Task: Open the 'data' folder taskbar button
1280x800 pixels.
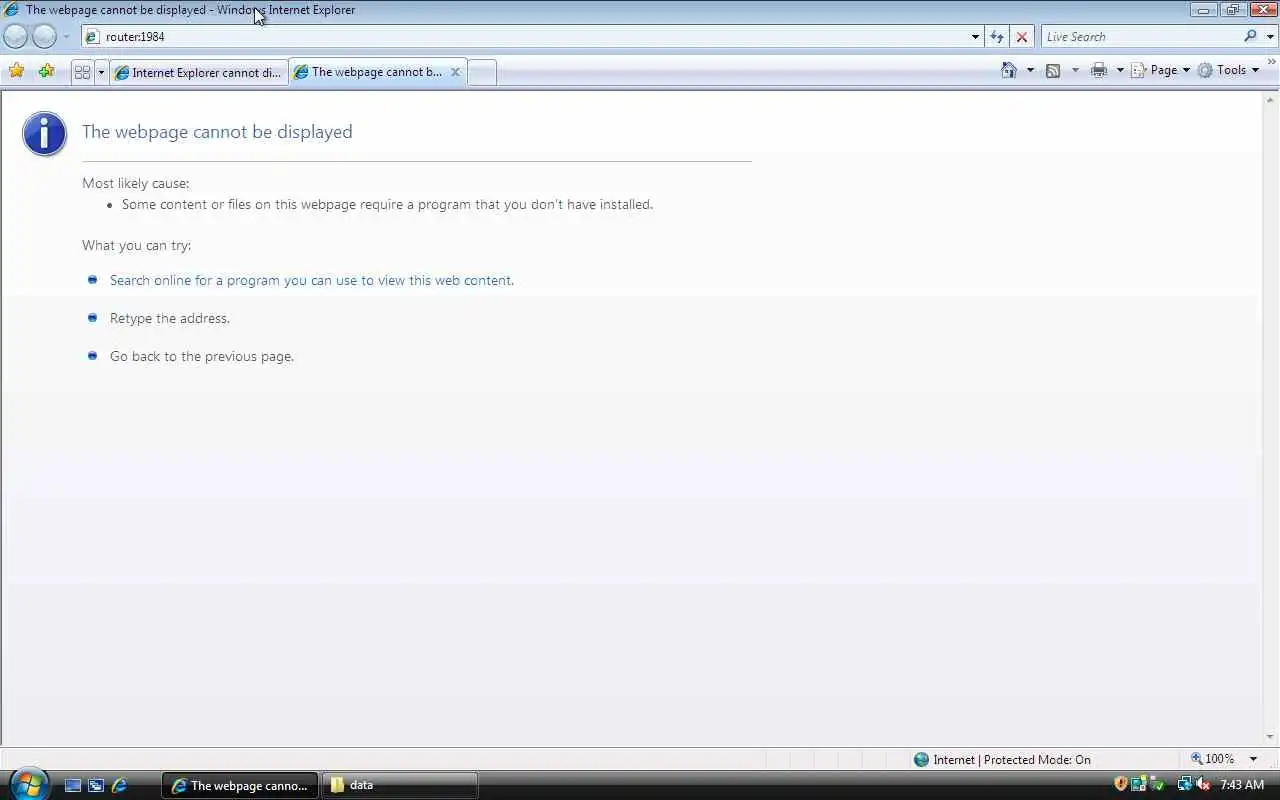Action: 400,786
